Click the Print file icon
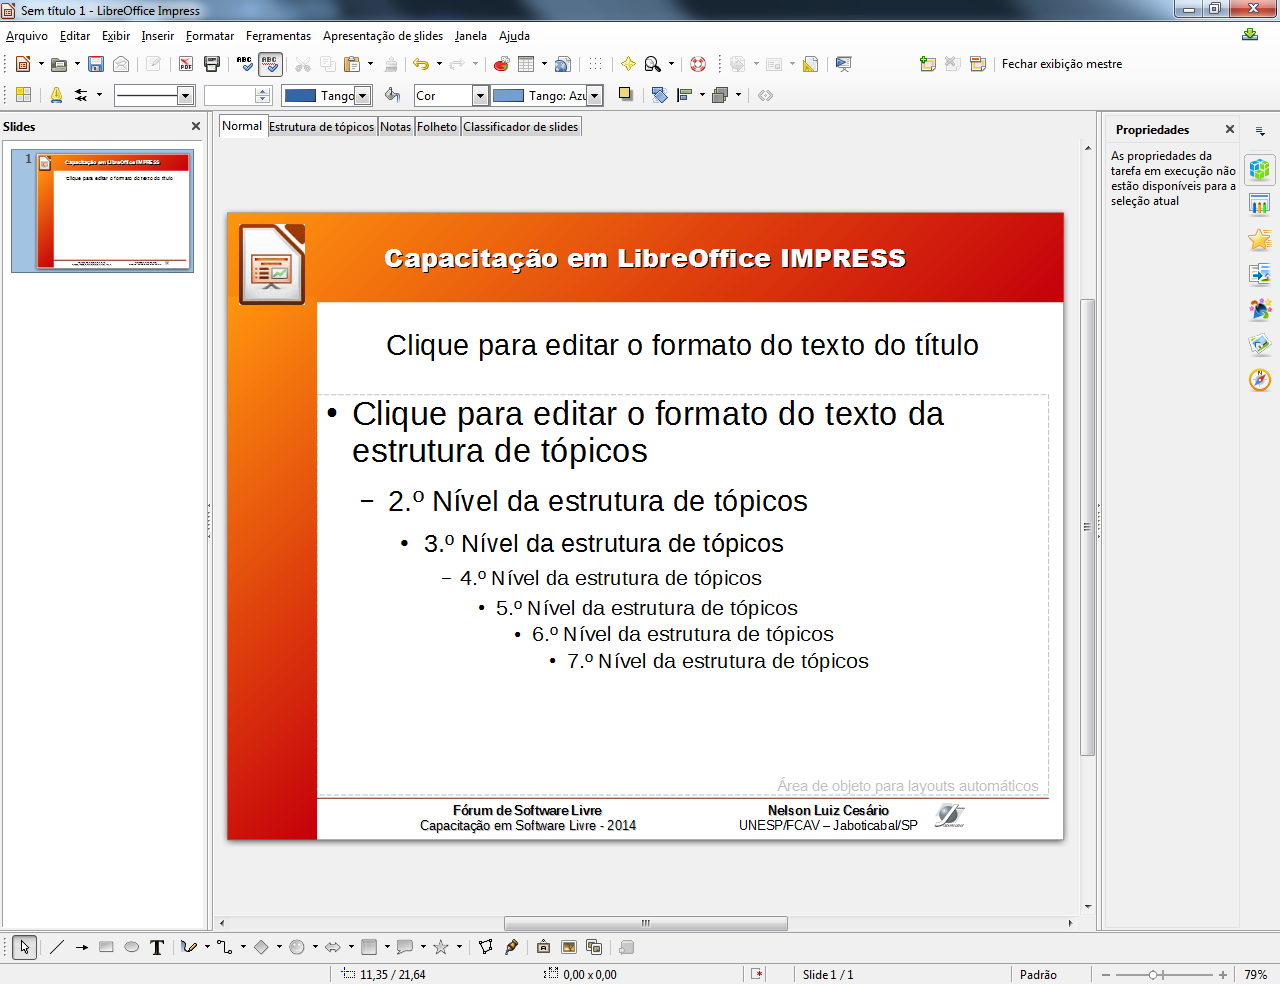The image size is (1280, 984). [x=212, y=64]
